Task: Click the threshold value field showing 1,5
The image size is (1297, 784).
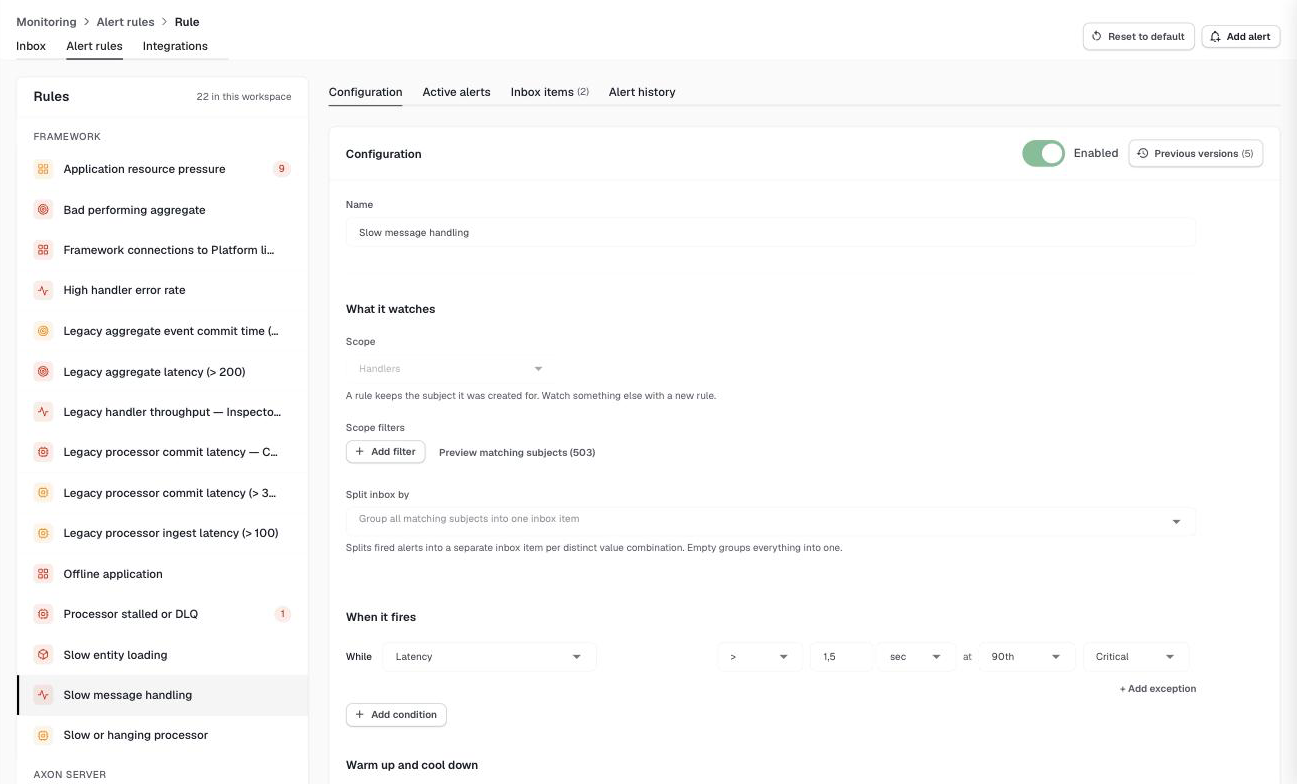Action: [841, 657]
